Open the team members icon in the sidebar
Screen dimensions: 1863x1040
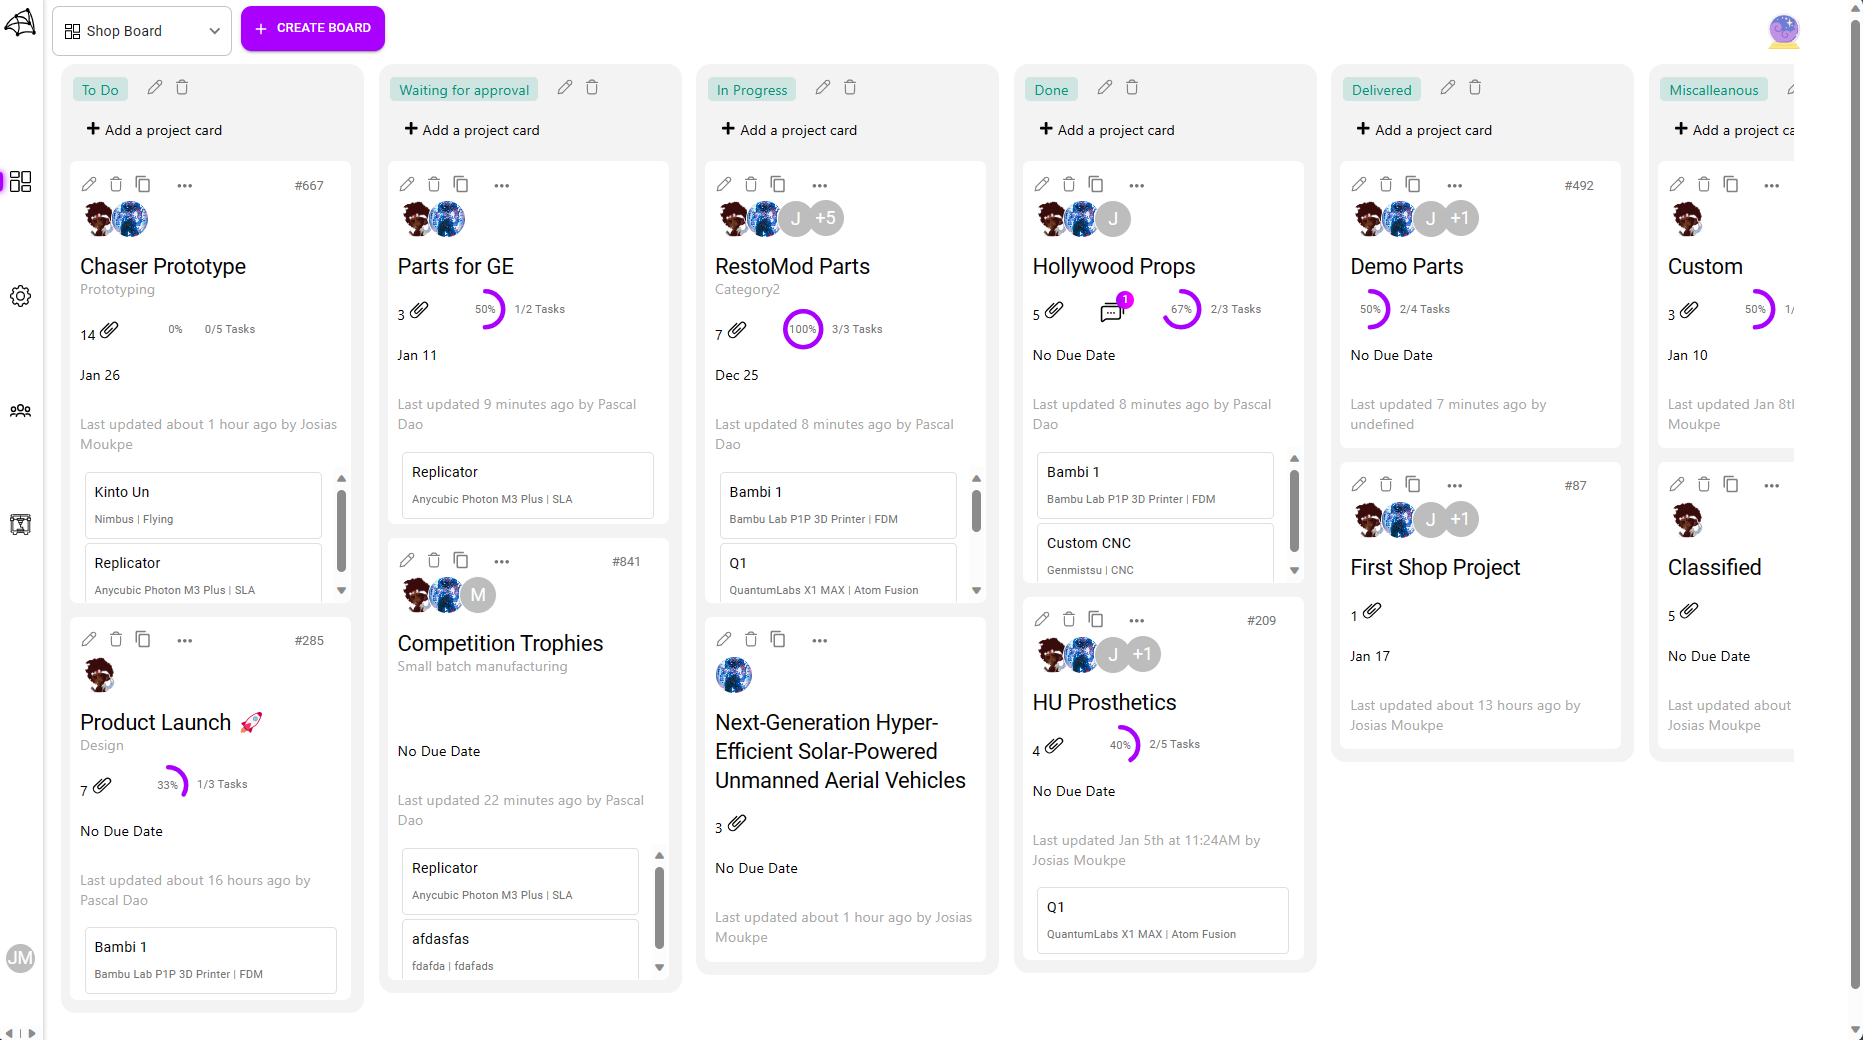[20, 410]
